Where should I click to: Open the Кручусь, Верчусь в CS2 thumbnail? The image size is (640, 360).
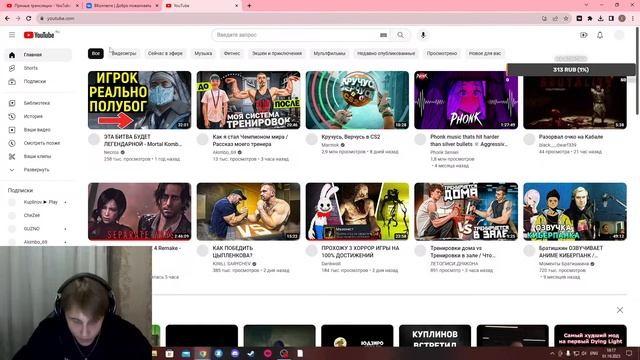coord(357,100)
